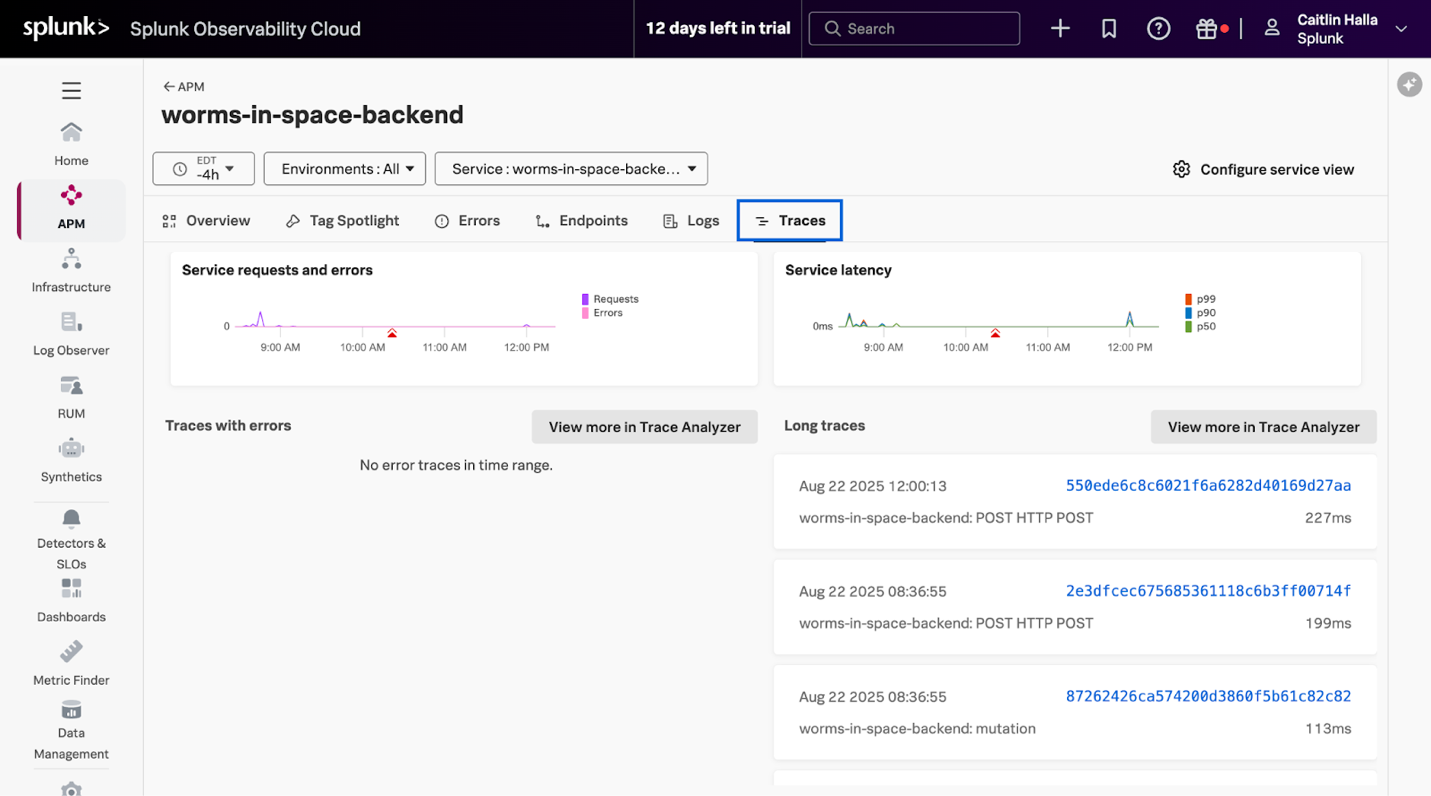Select the Infrastructure icon in the sidebar

point(71,270)
